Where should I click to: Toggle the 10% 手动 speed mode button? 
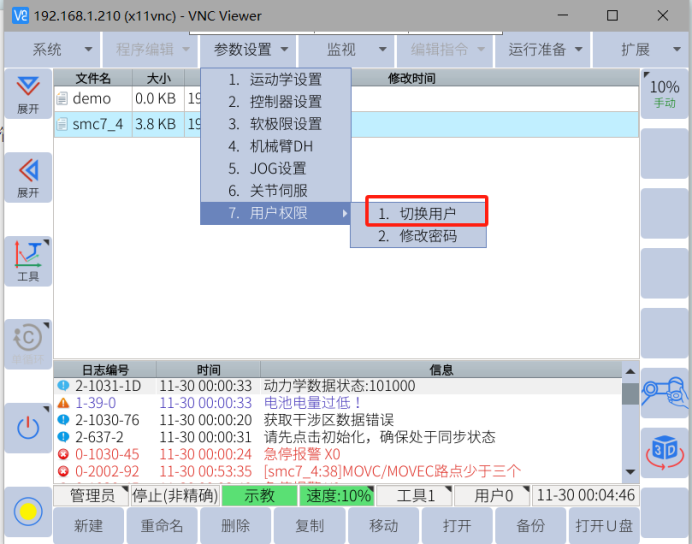664,93
